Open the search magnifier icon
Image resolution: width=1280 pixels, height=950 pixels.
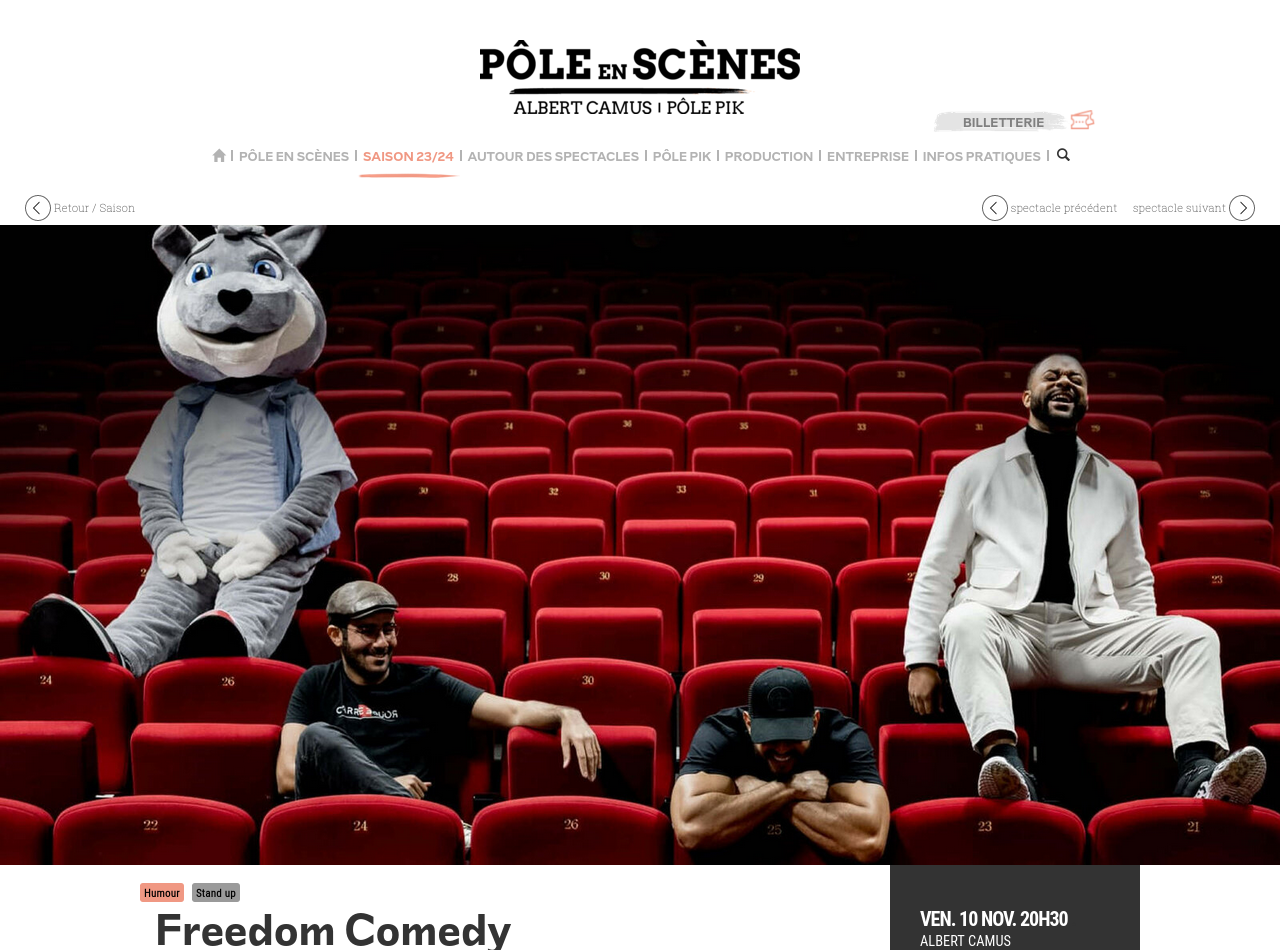coord(1063,155)
